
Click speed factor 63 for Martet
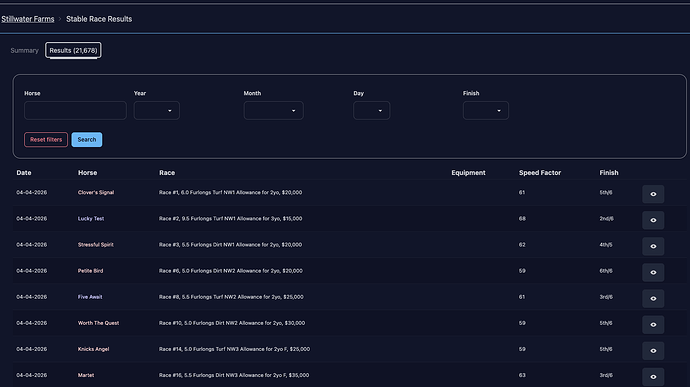click(x=522, y=375)
